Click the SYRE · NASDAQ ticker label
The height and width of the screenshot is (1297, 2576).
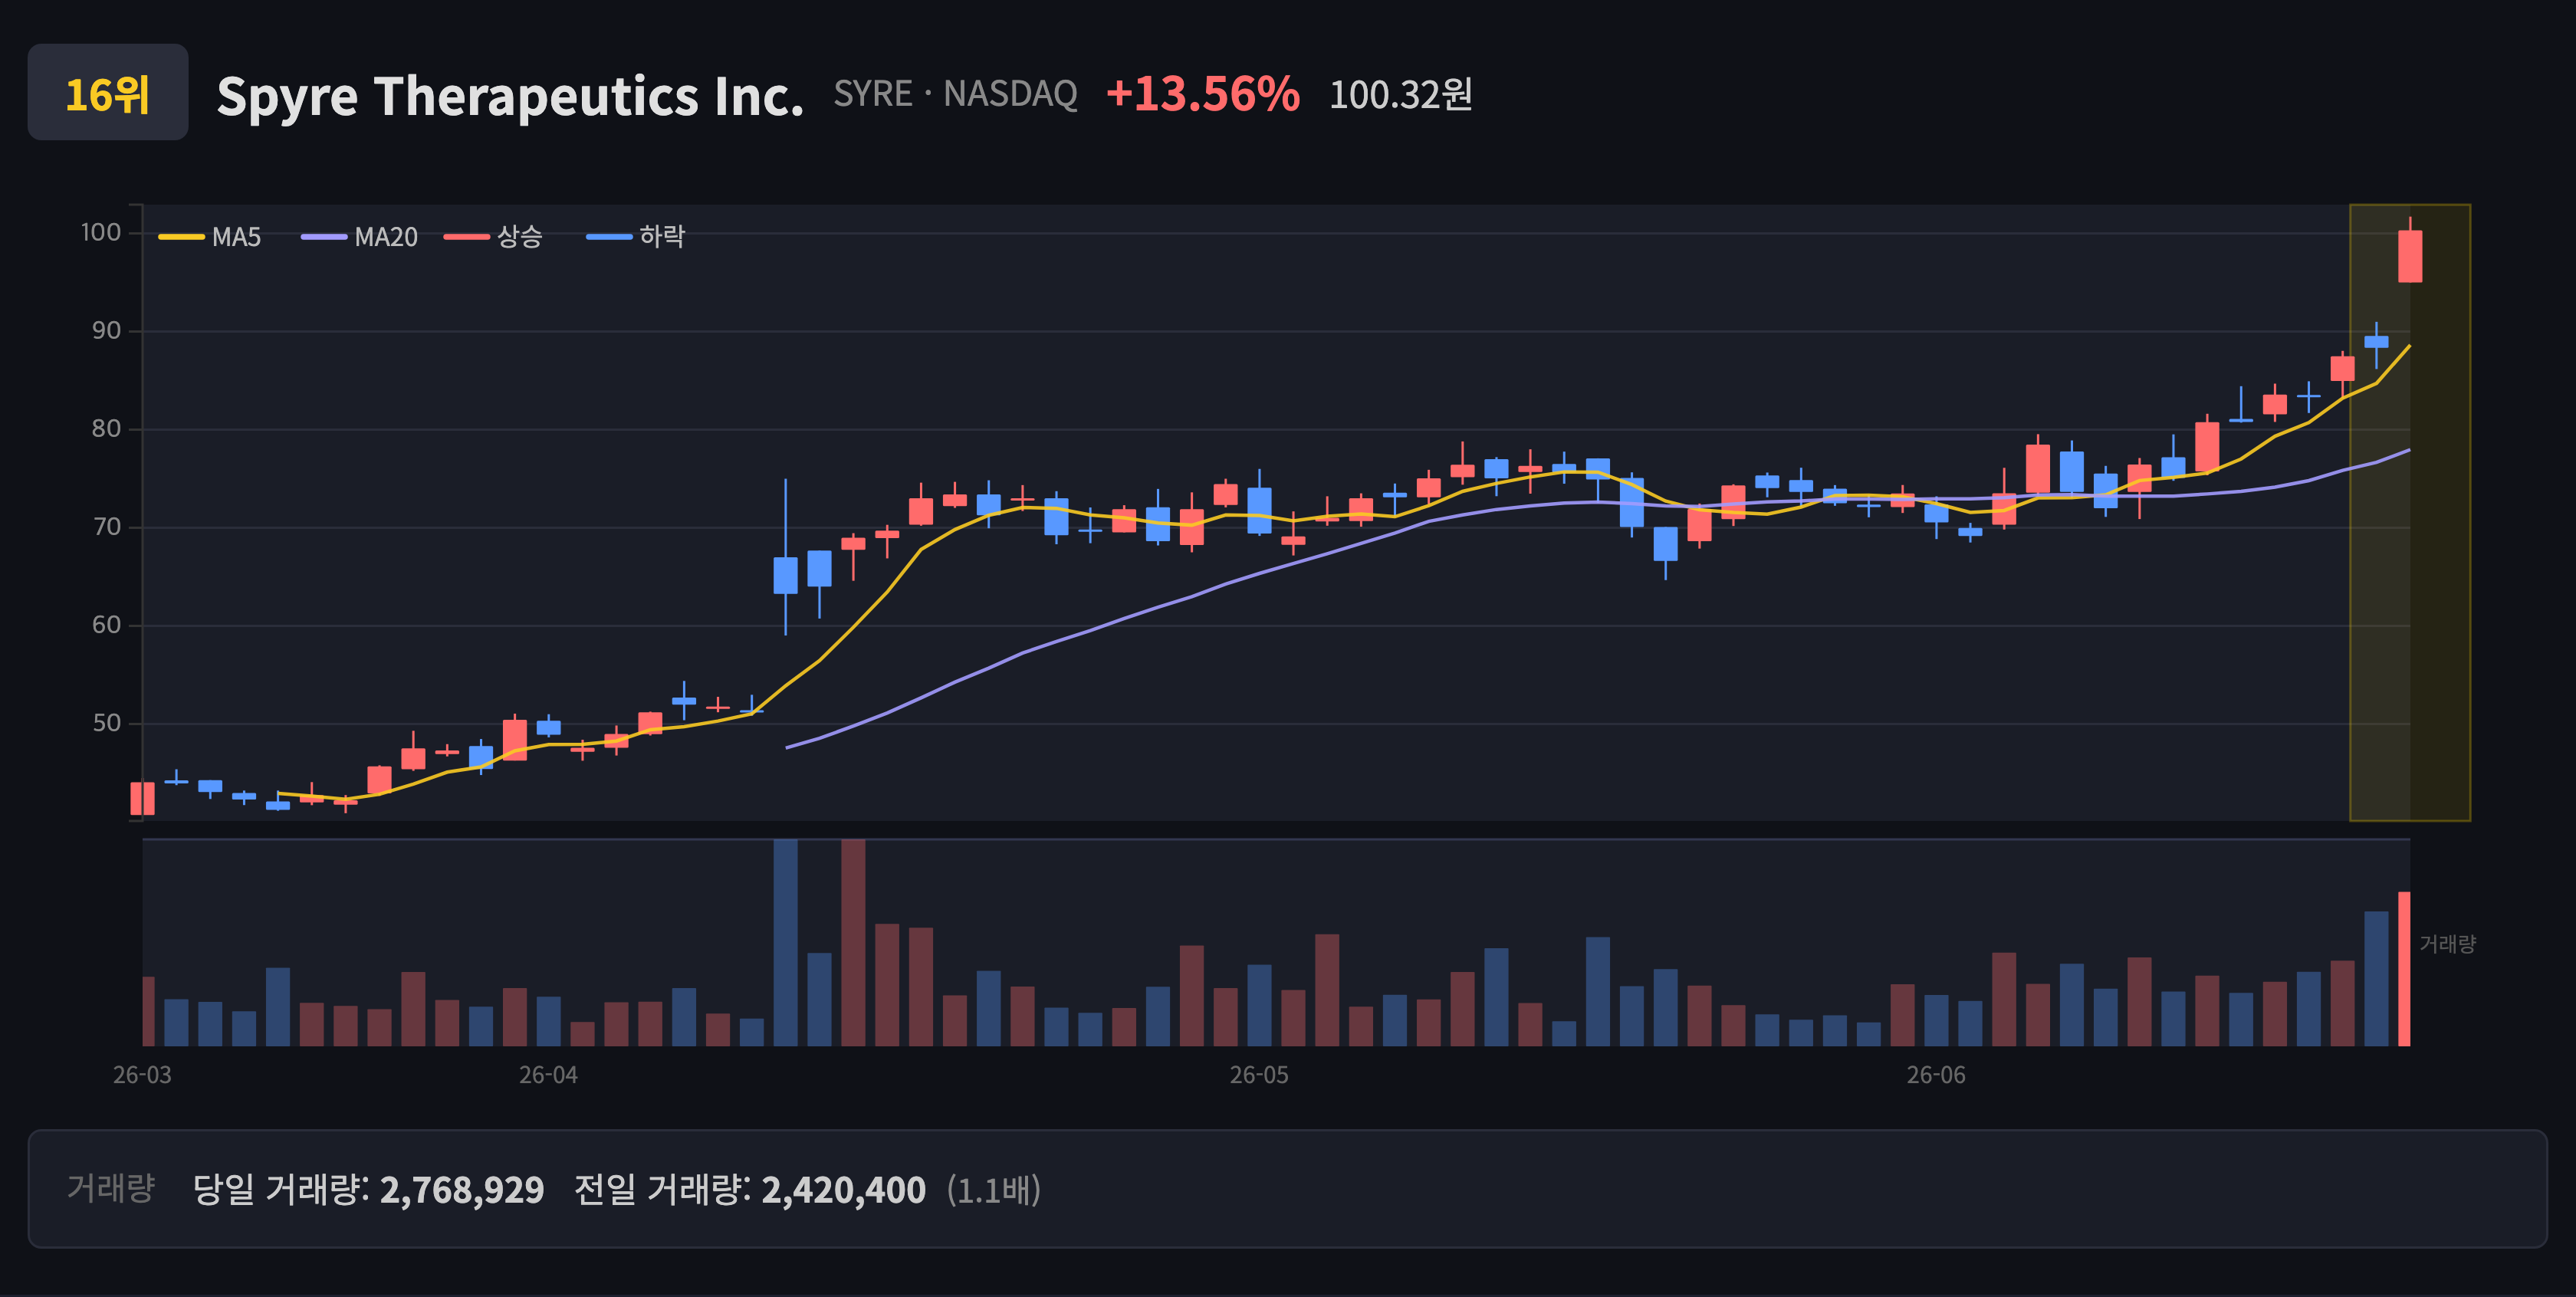955,94
